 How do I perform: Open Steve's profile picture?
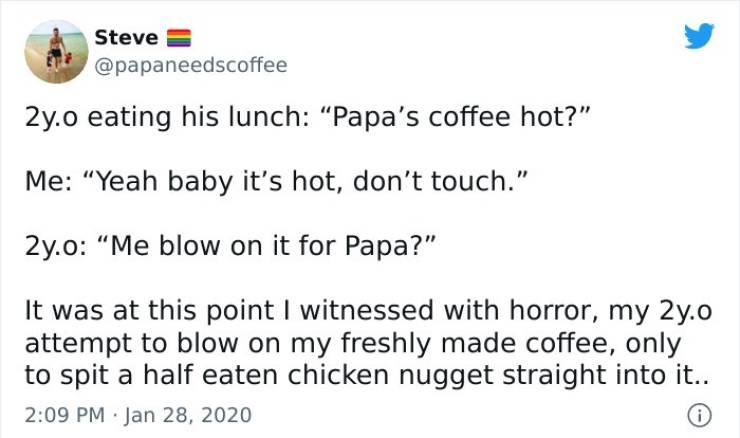(x=56, y=50)
